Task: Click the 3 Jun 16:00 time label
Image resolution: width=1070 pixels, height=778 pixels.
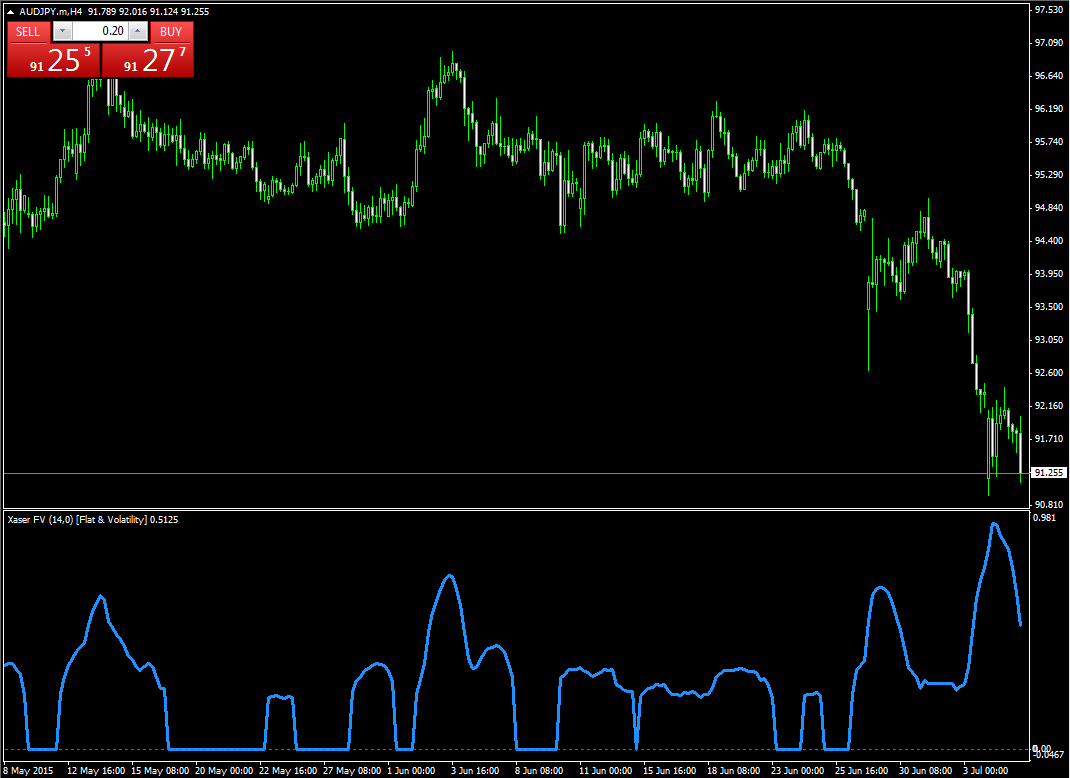Action: (x=475, y=771)
